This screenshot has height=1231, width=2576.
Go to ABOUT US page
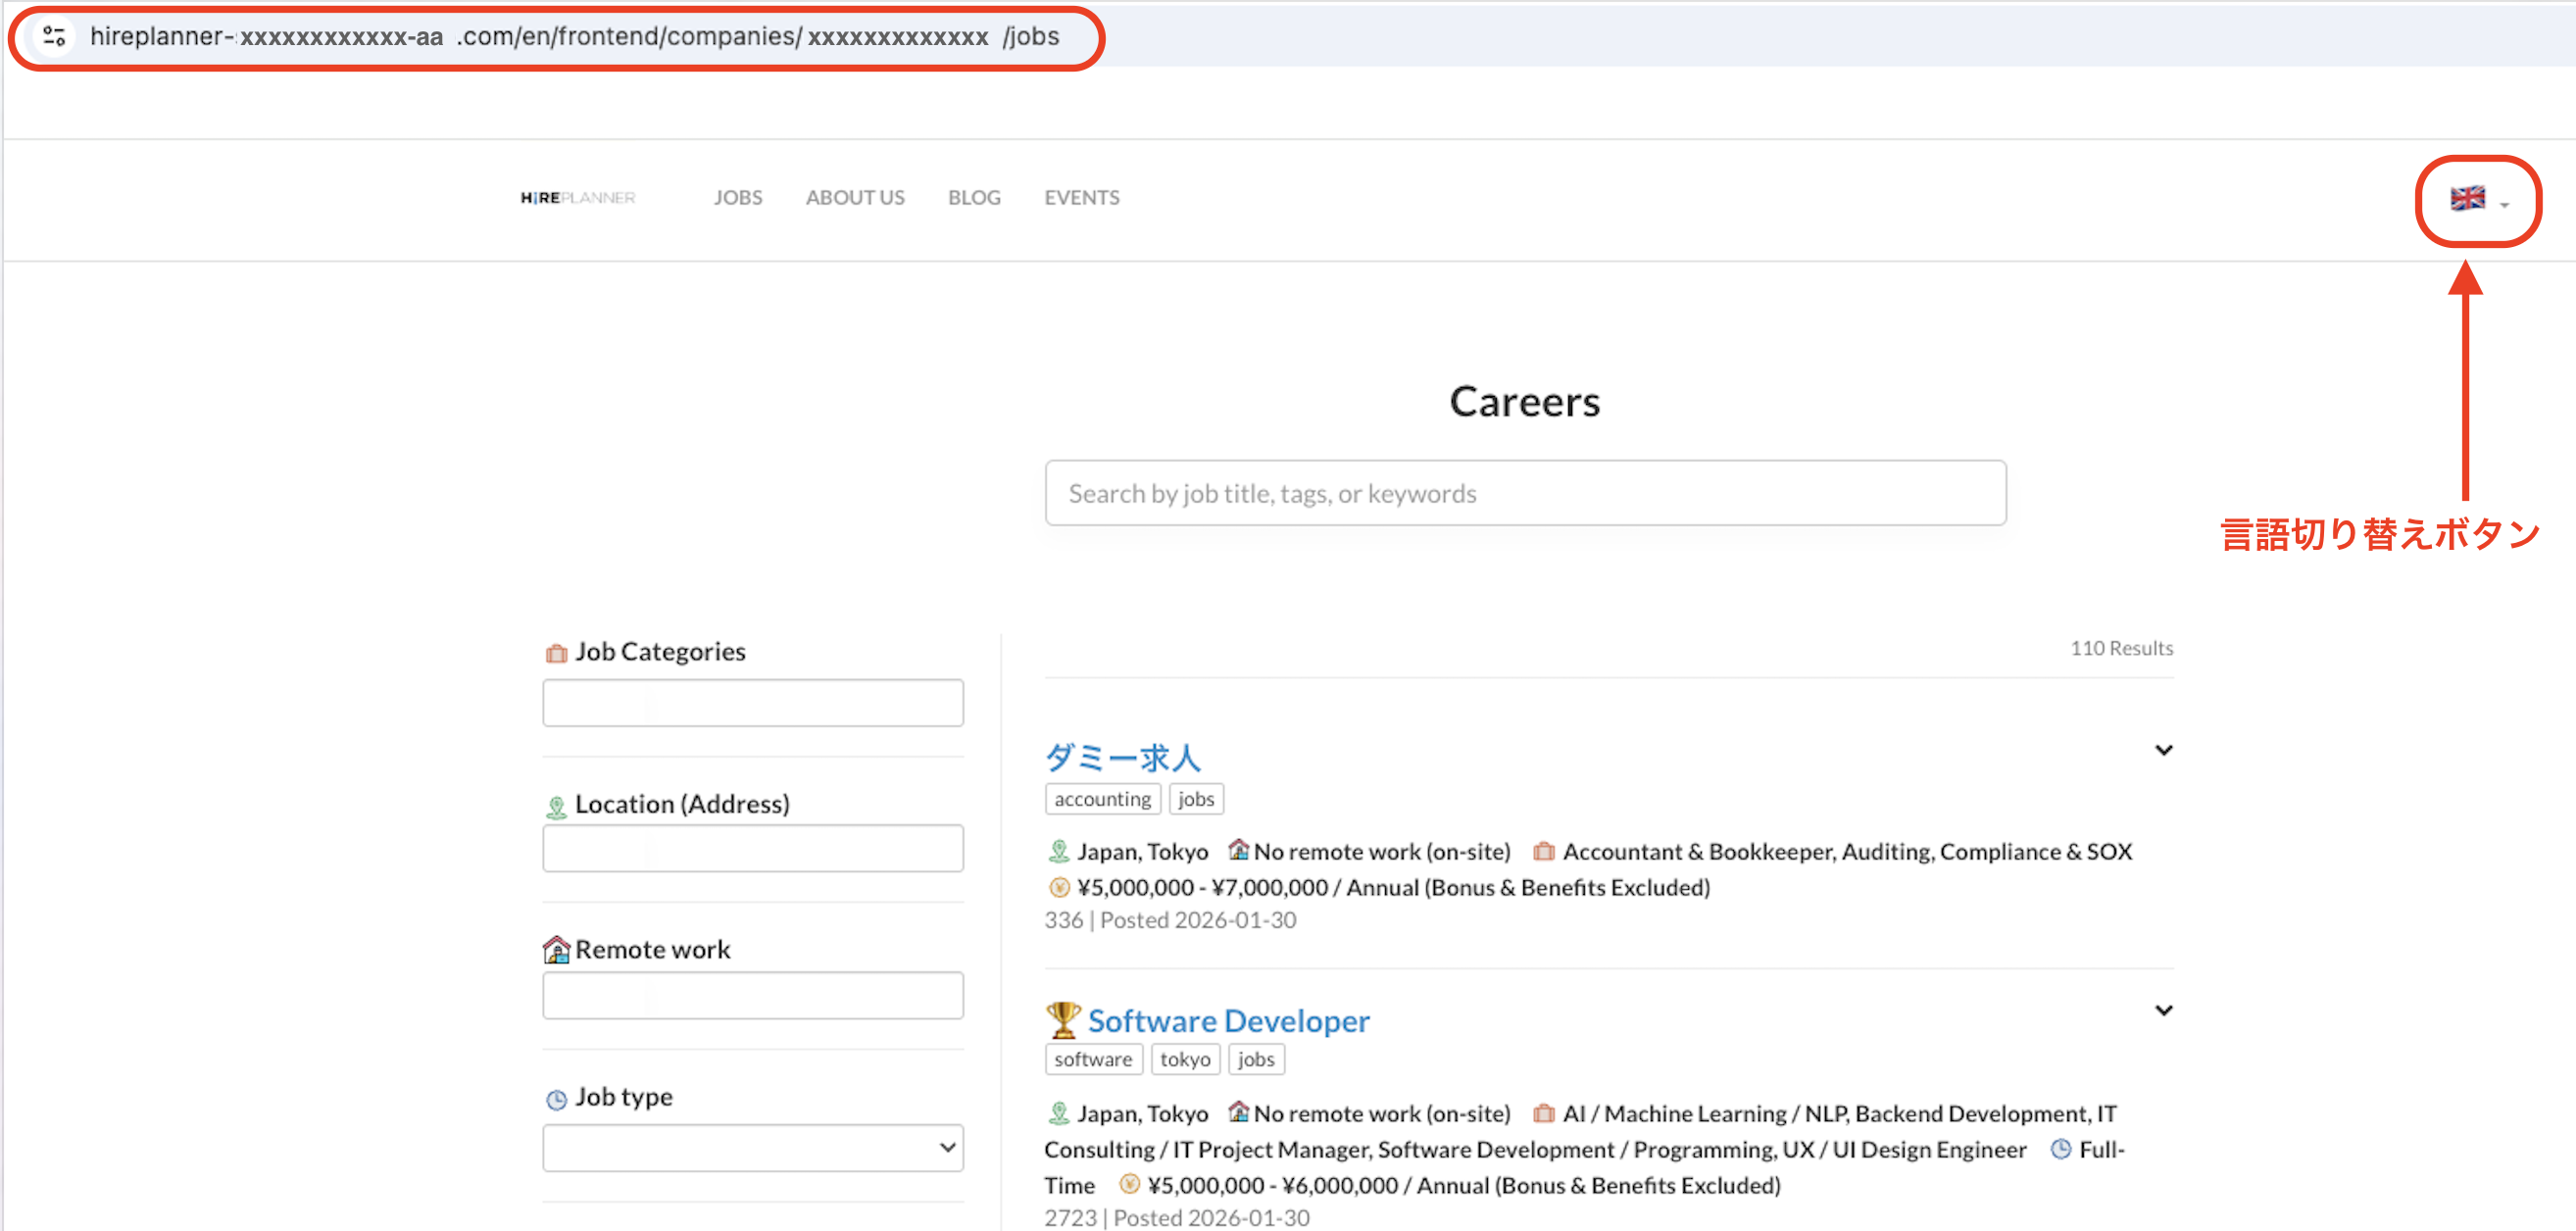(854, 198)
